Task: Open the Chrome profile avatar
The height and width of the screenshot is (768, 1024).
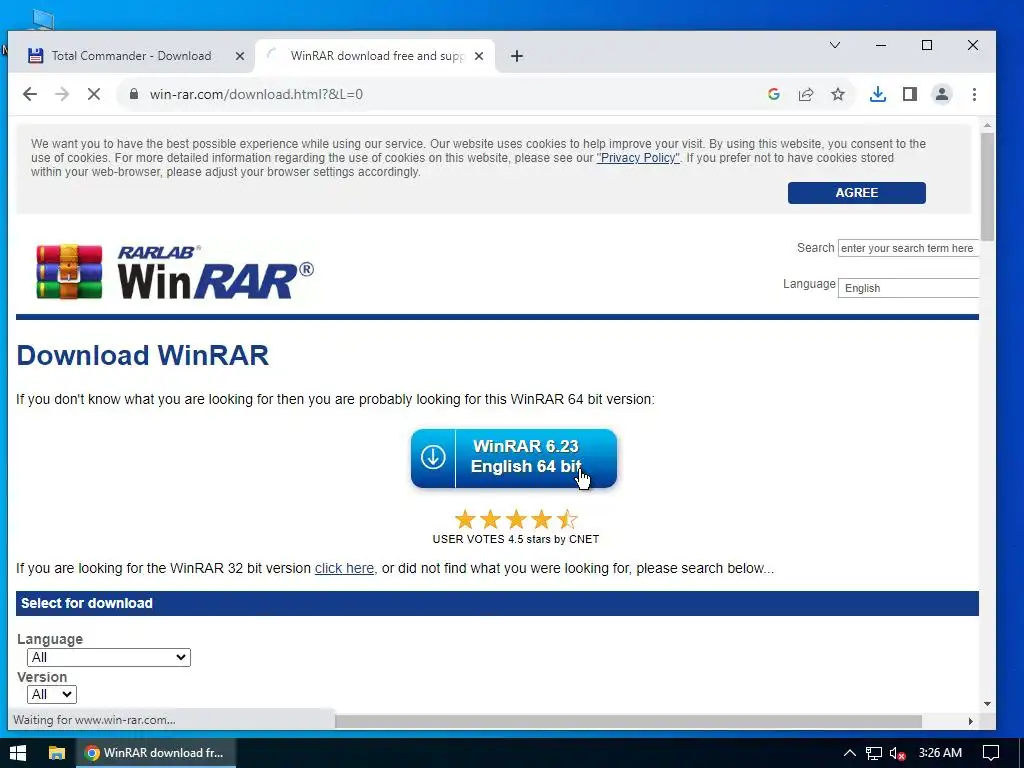Action: pyautogui.click(x=942, y=94)
